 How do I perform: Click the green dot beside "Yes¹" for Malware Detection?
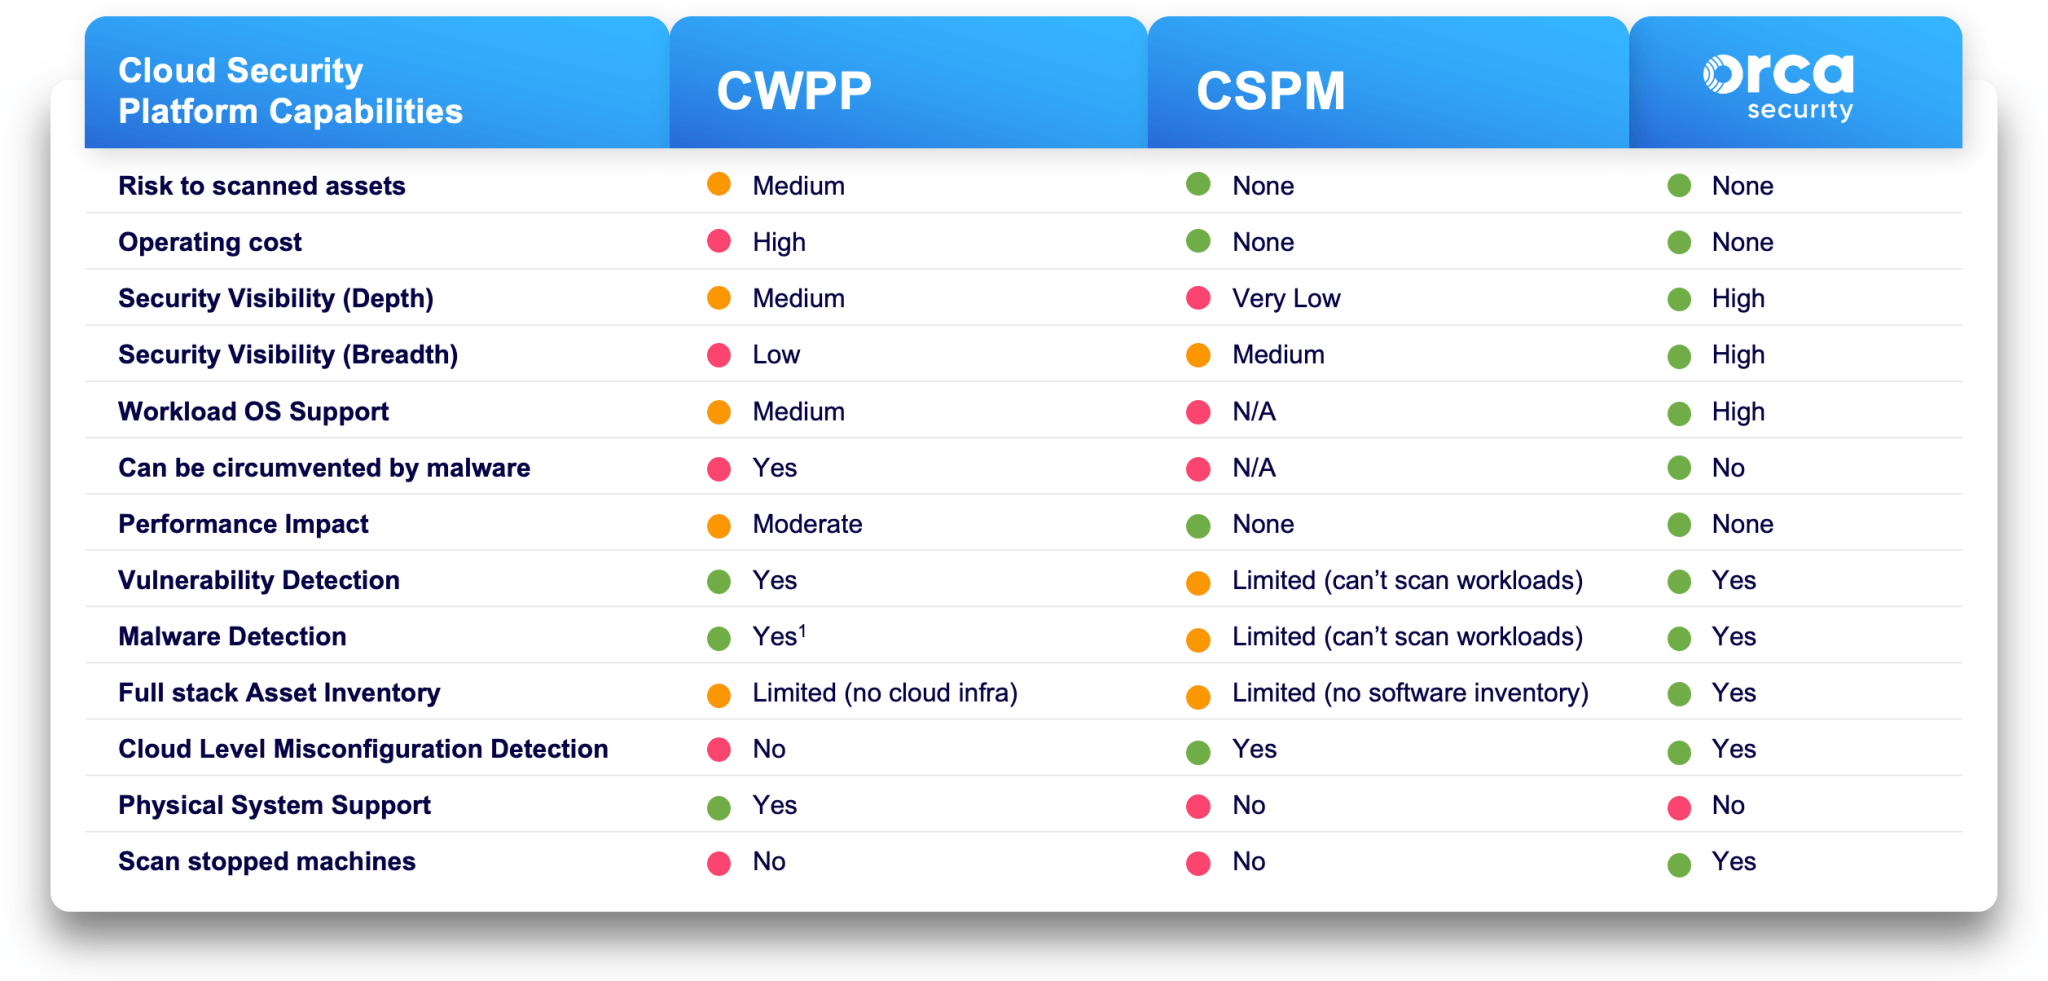click(x=718, y=638)
